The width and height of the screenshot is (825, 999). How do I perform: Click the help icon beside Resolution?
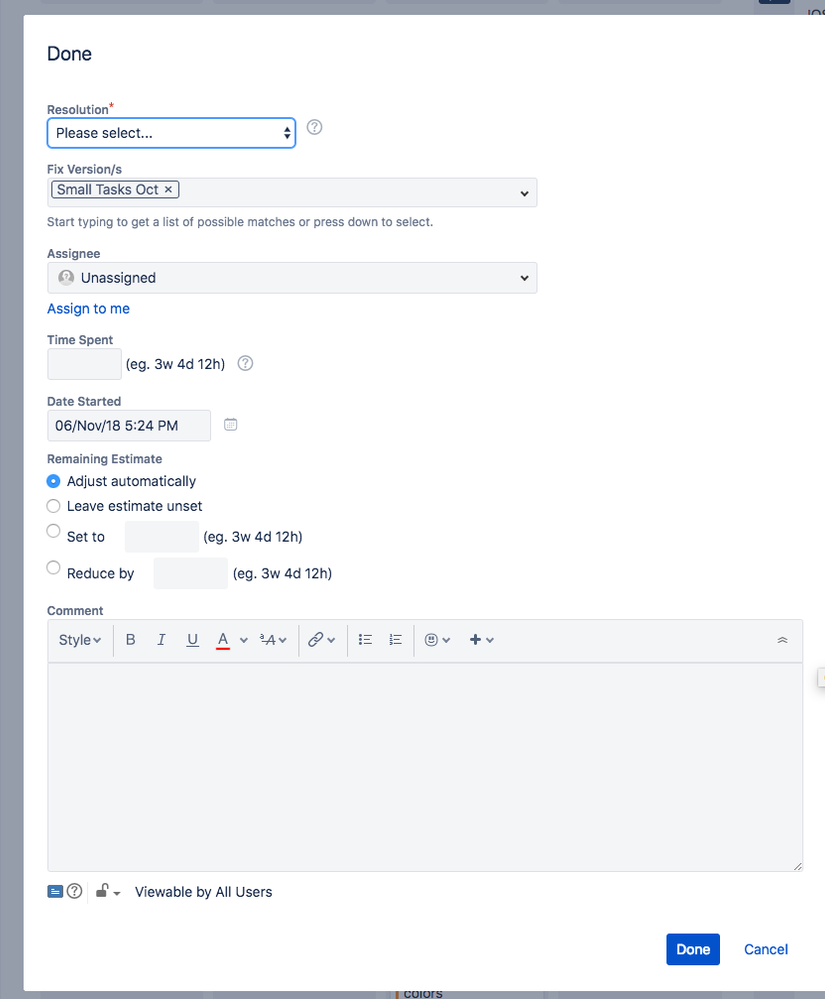coord(315,127)
